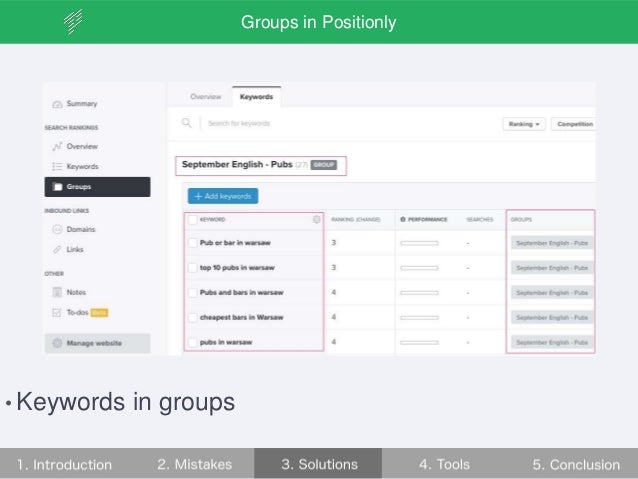
Task: Click keyword 'pubs in warsaw'
Action: pos(226,342)
